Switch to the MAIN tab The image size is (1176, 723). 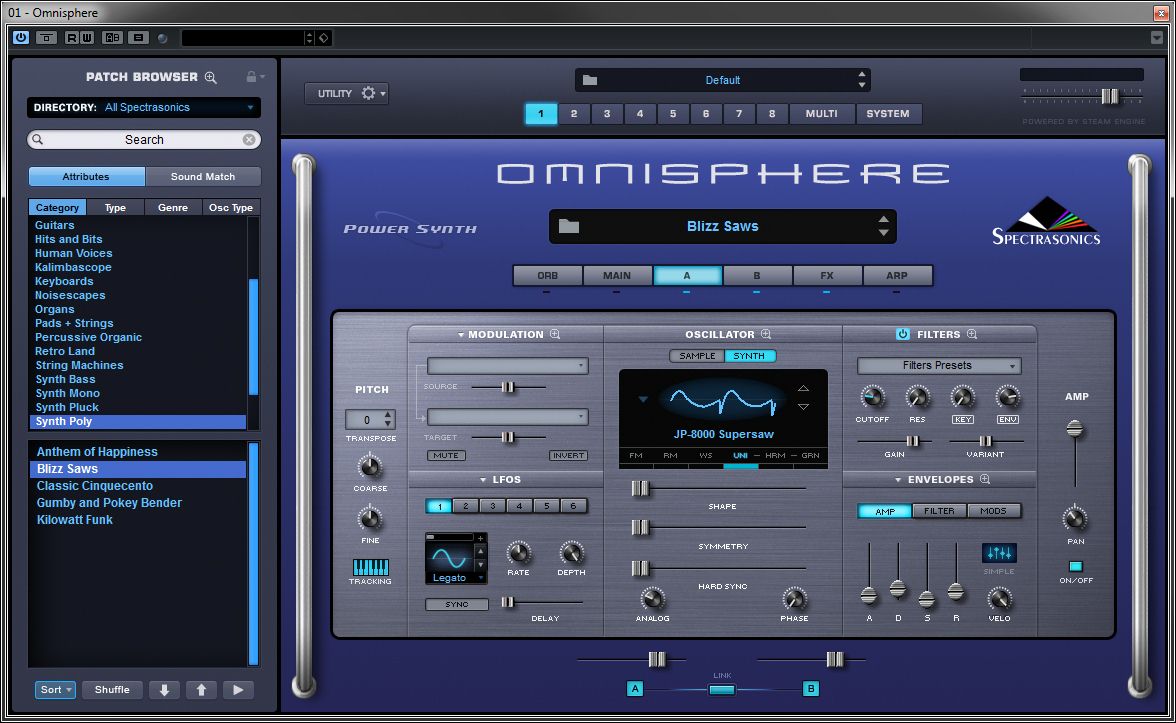(x=616, y=275)
